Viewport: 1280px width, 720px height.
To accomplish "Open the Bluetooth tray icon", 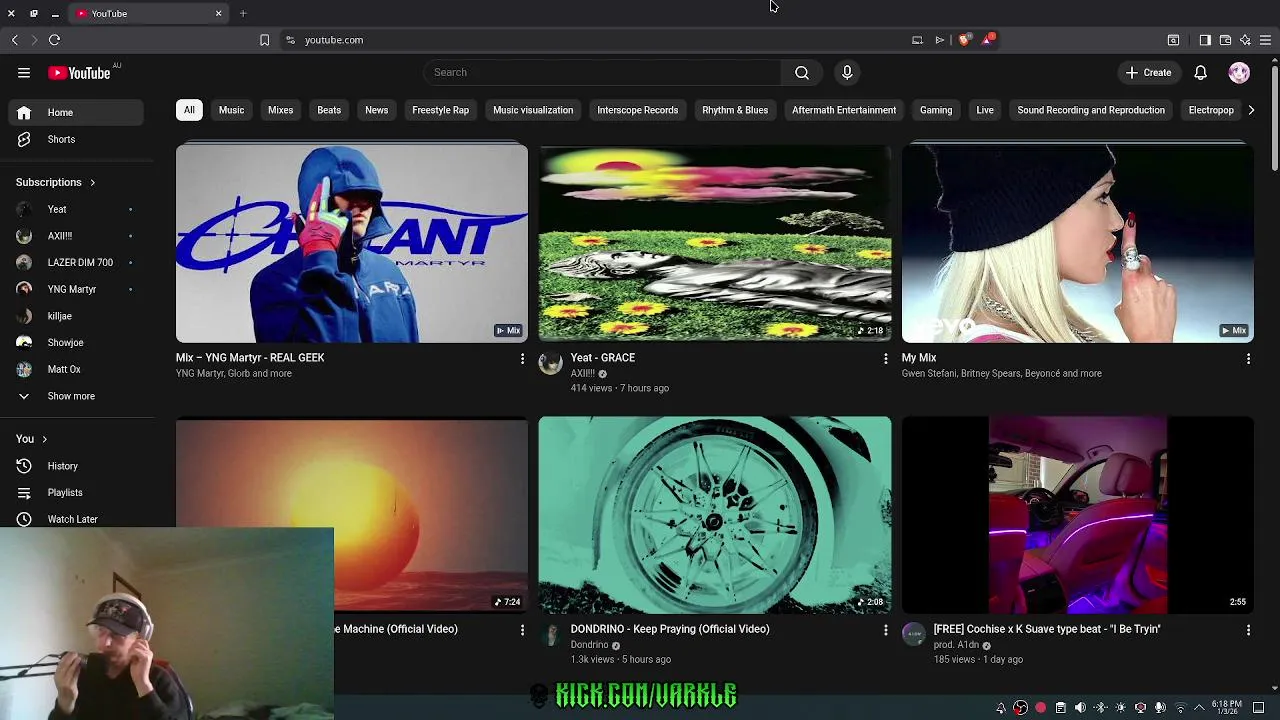I will (1100, 708).
